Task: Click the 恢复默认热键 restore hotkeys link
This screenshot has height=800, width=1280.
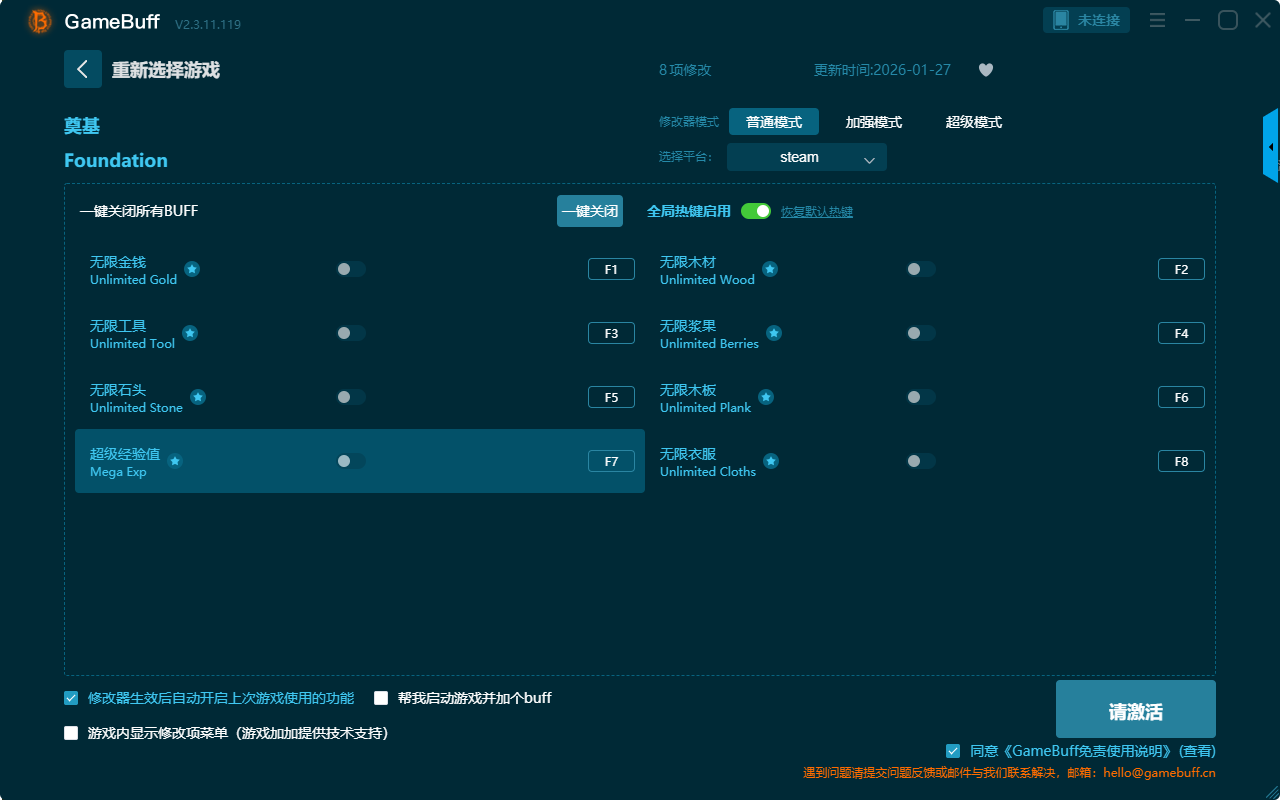Action: [817, 212]
